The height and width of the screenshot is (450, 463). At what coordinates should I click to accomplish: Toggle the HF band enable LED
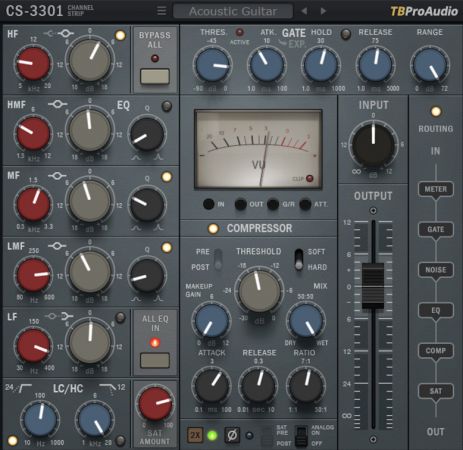point(120,35)
